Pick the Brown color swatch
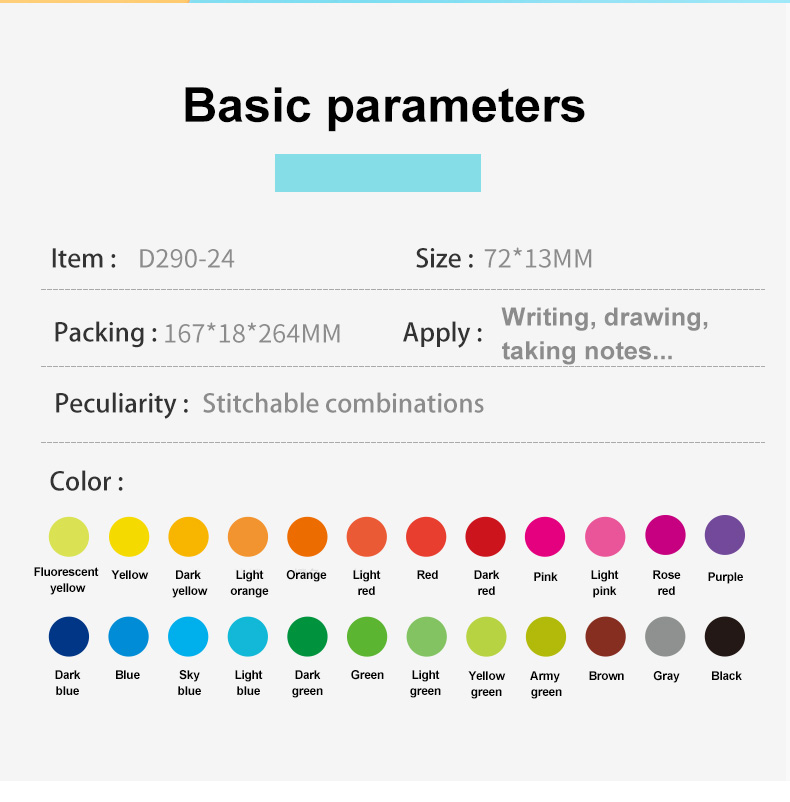The height and width of the screenshot is (802, 790). click(x=605, y=636)
